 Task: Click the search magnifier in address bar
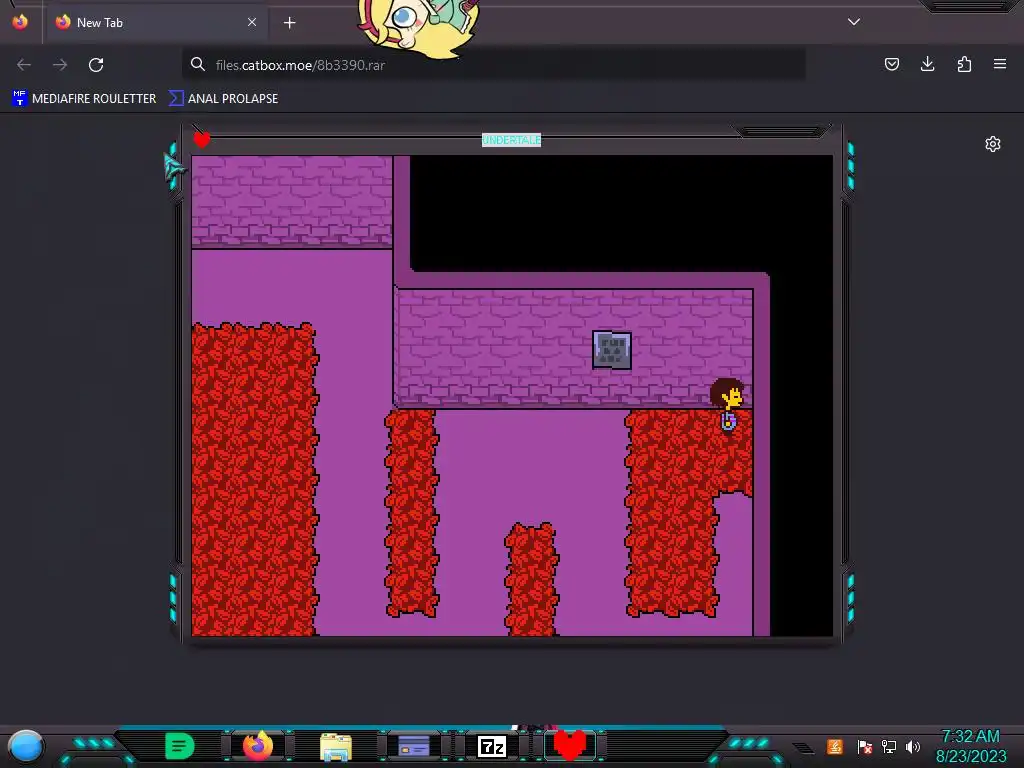pos(198,64)
